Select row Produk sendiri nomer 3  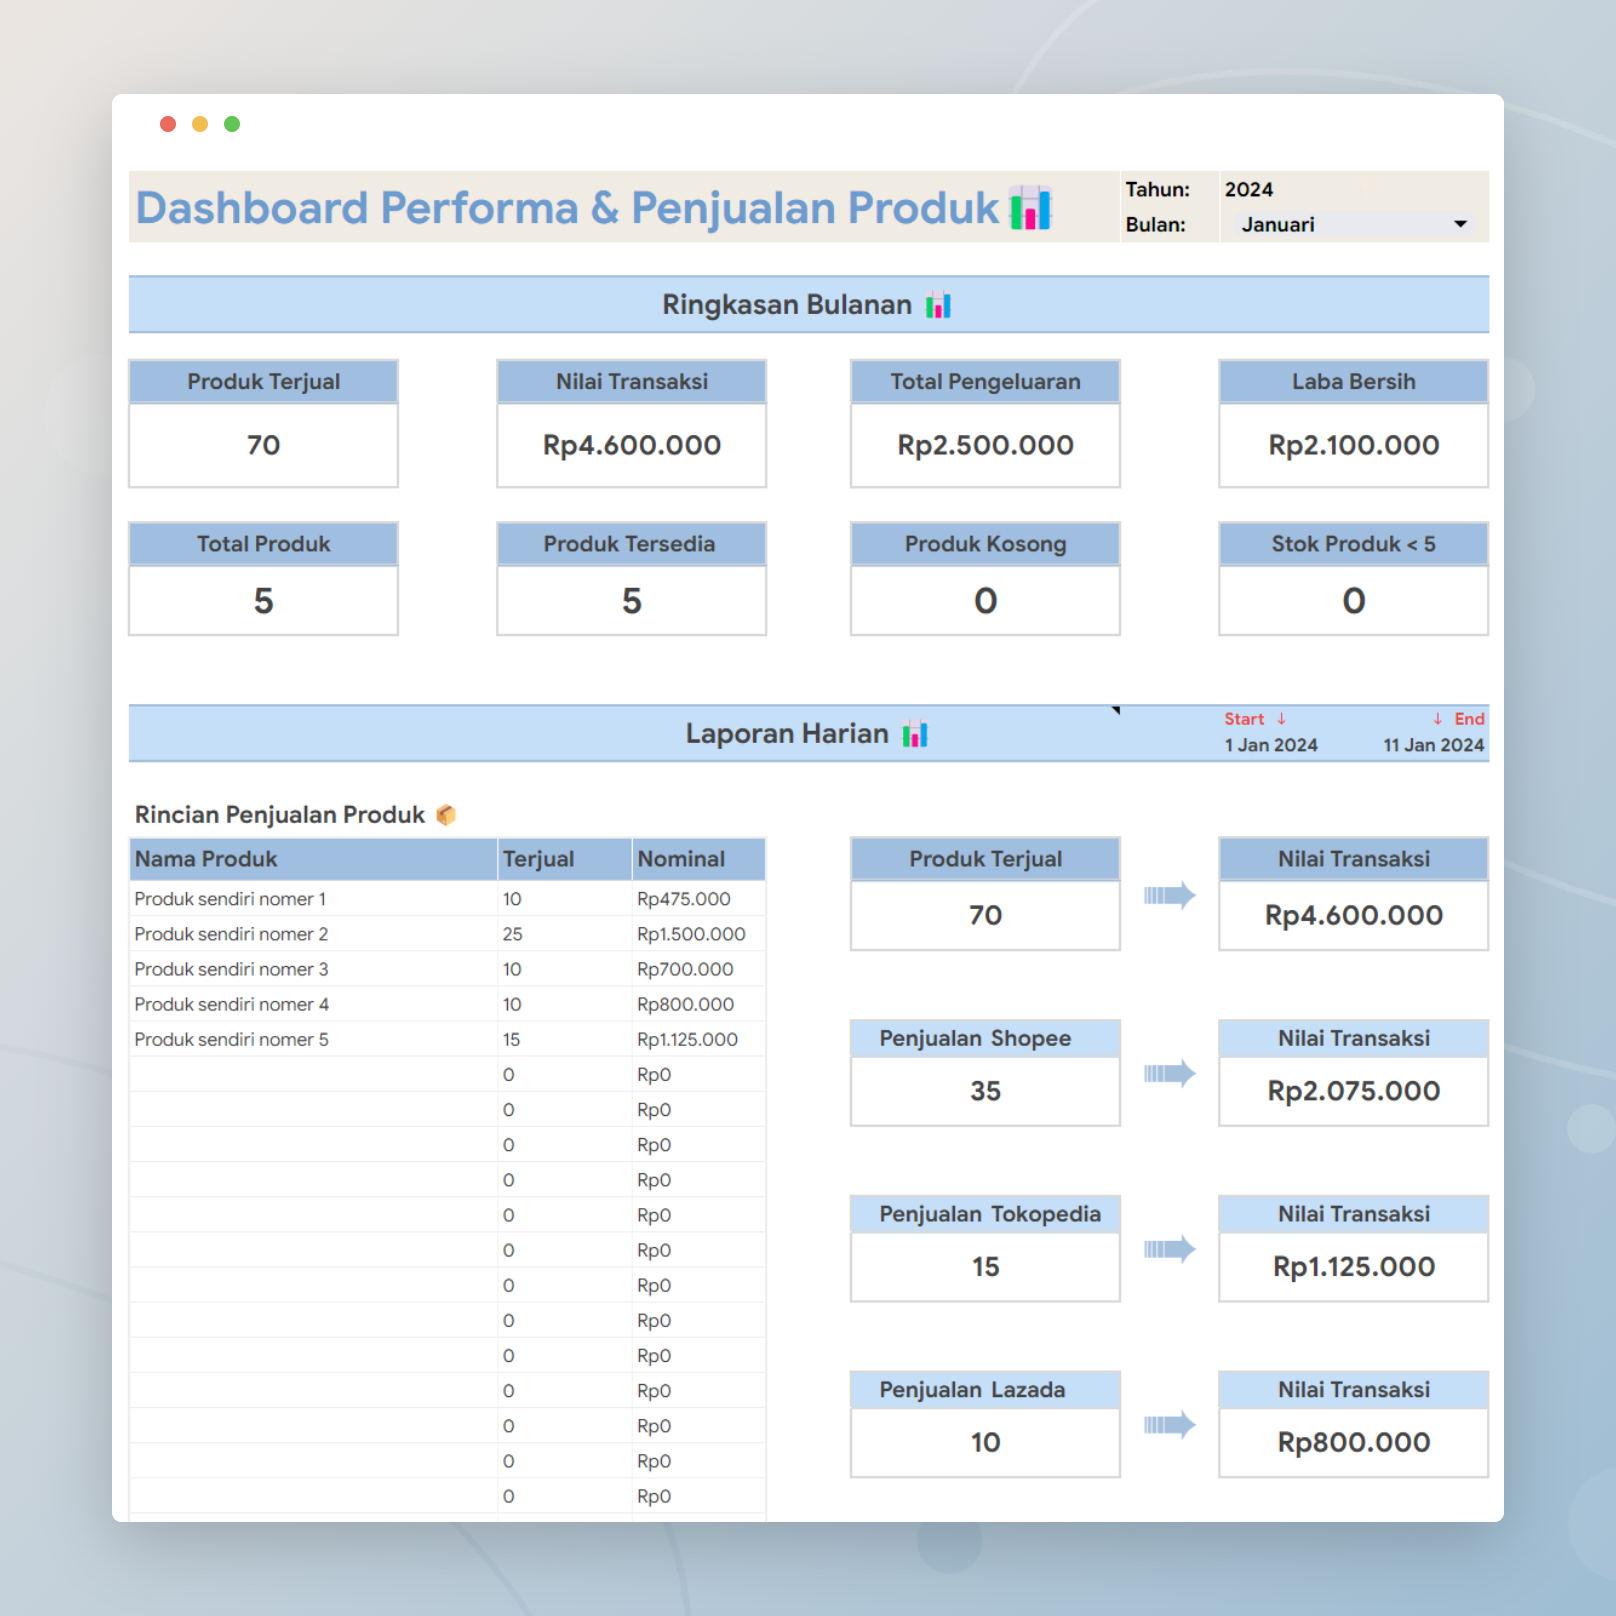(x=447, y=969)
